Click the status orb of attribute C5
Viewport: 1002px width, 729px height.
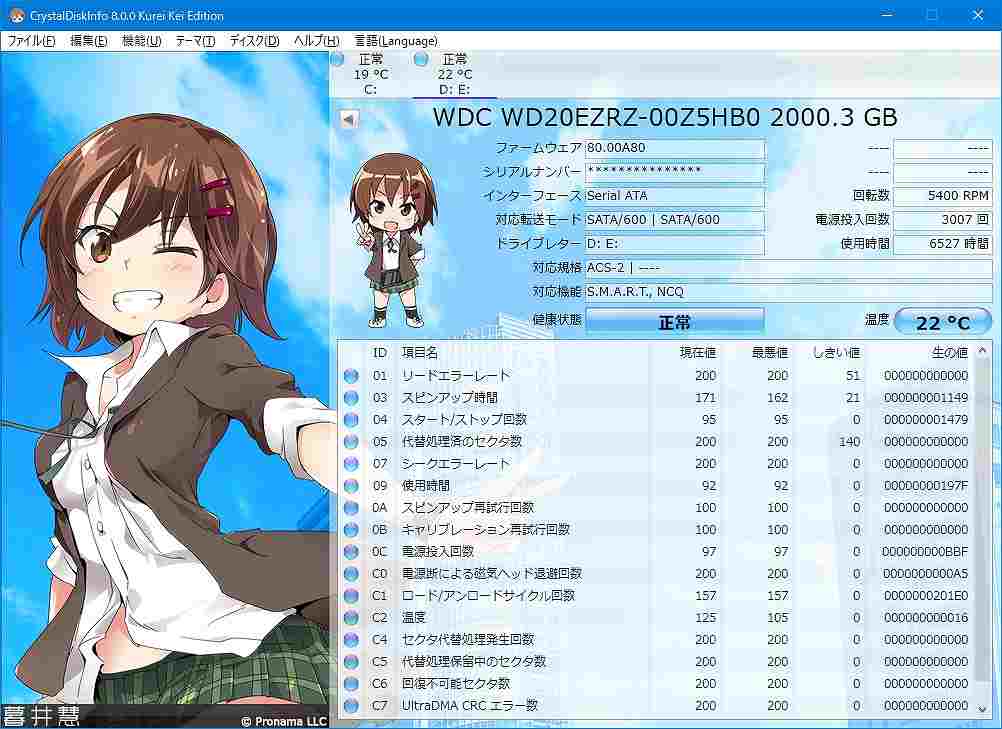351,662
